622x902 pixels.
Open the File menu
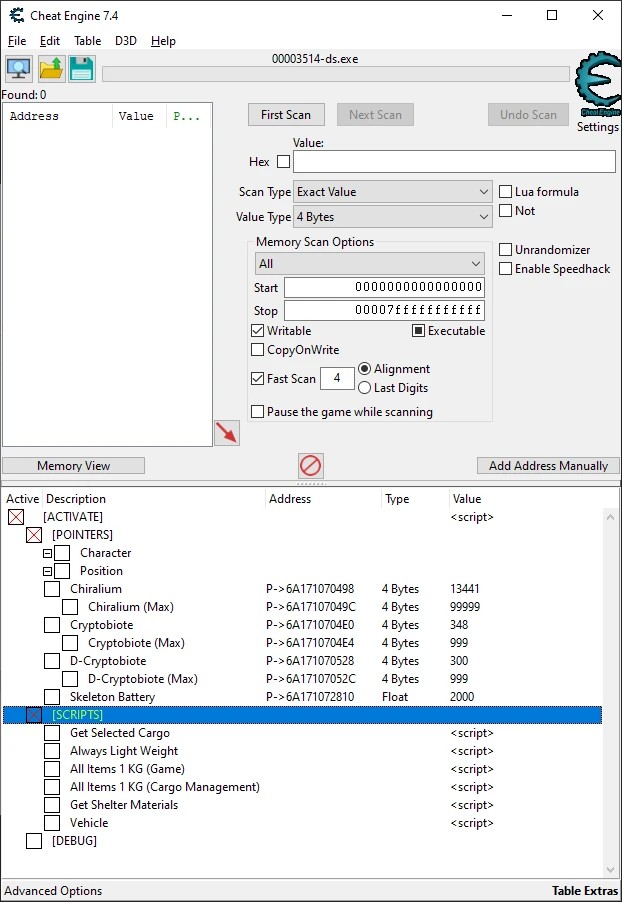pos(17,41)
